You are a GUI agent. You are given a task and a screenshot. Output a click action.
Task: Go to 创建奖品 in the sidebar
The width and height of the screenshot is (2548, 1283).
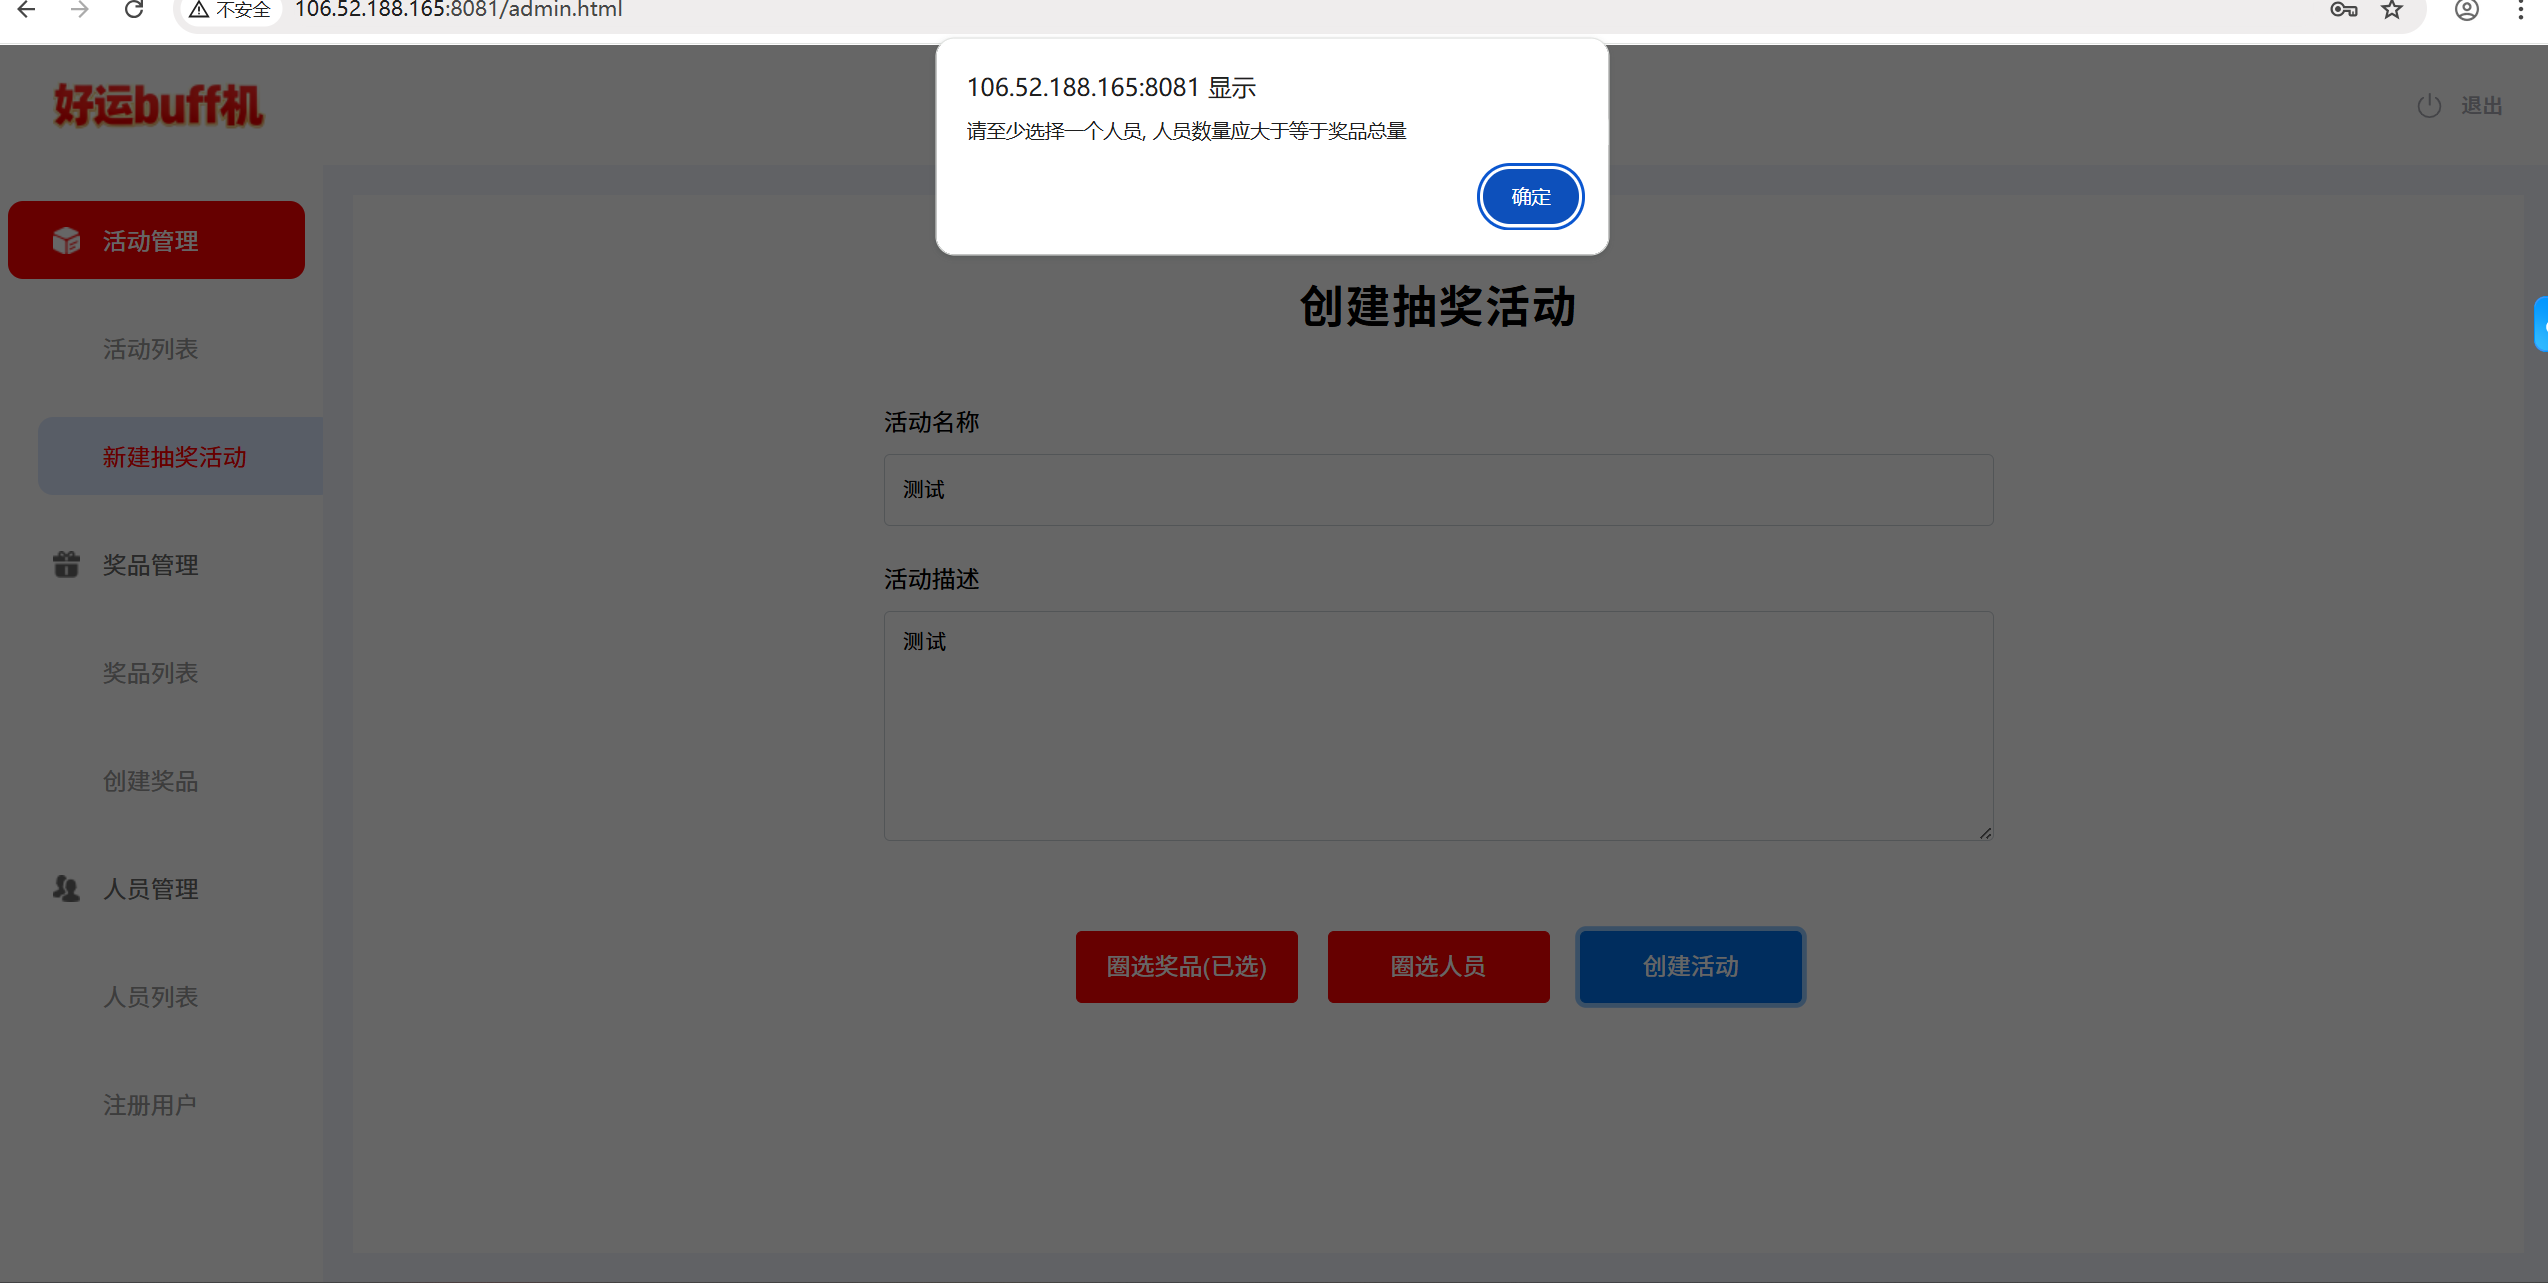[151, 781]
